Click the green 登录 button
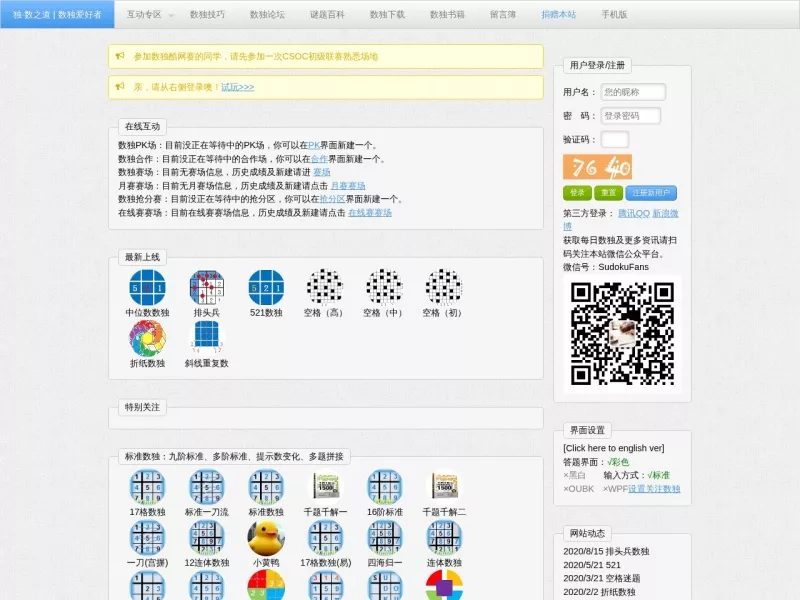Image resolution: width=800 pixels, height=600 pixels. point(577,193)
